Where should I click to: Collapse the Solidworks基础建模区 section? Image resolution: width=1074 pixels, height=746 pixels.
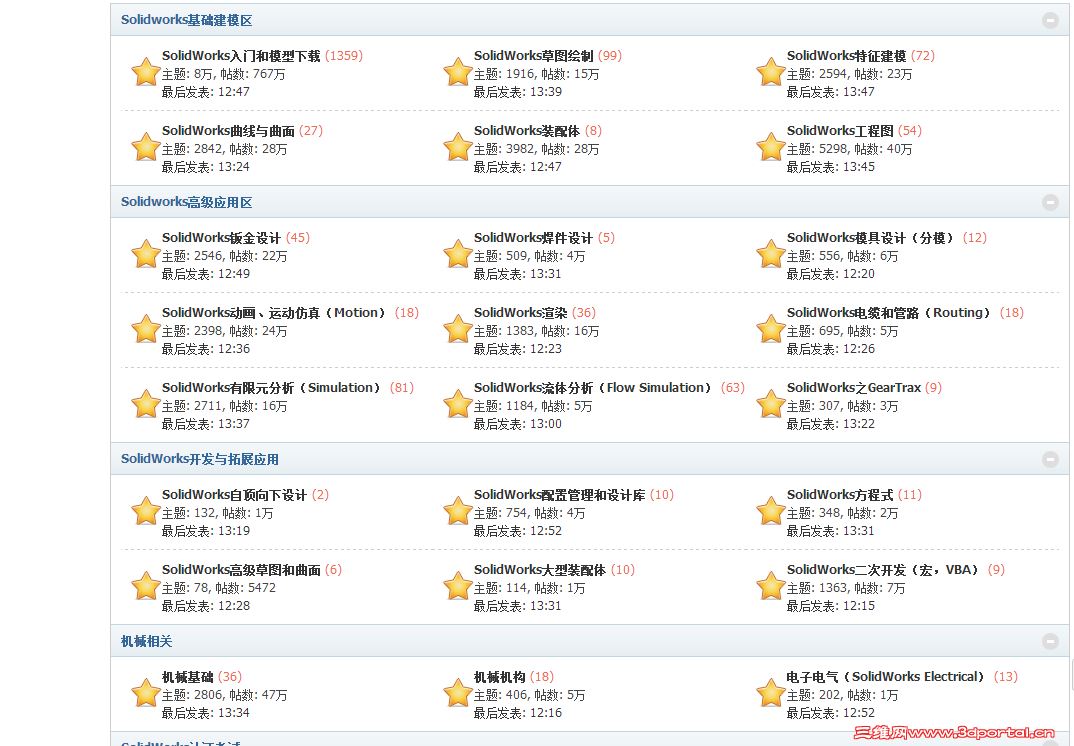(1050, 20)
